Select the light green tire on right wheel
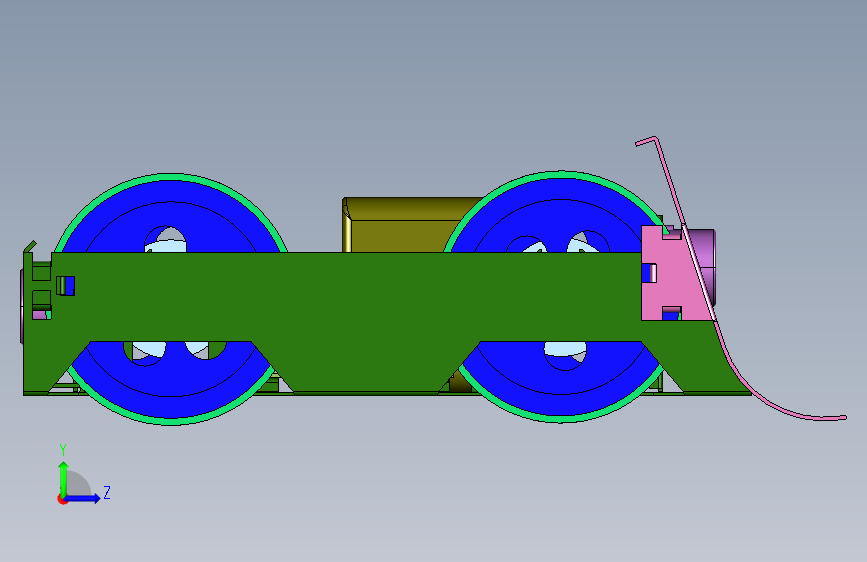The height and width of the screenshot is (562, 867). [x=560, y=175]
